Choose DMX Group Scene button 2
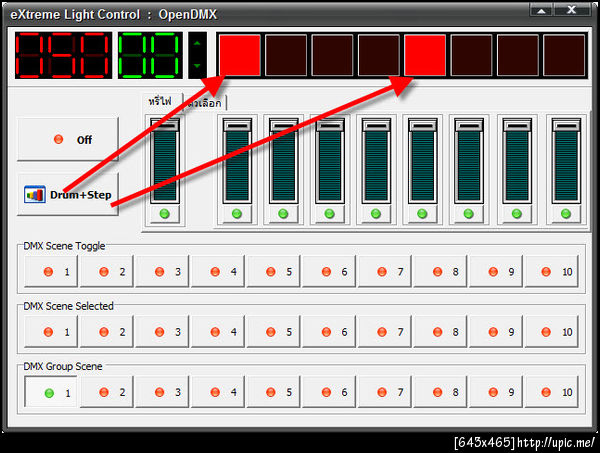 pos(107,392)
